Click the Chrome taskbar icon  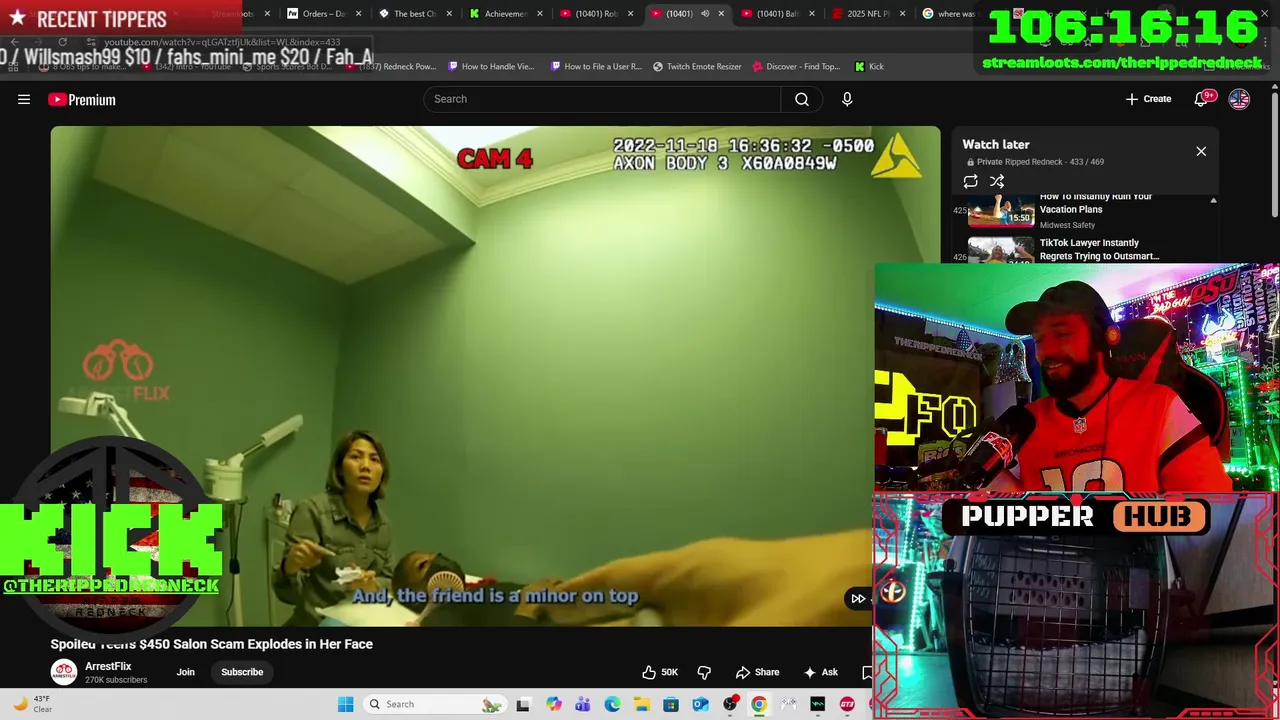point(759,704)
